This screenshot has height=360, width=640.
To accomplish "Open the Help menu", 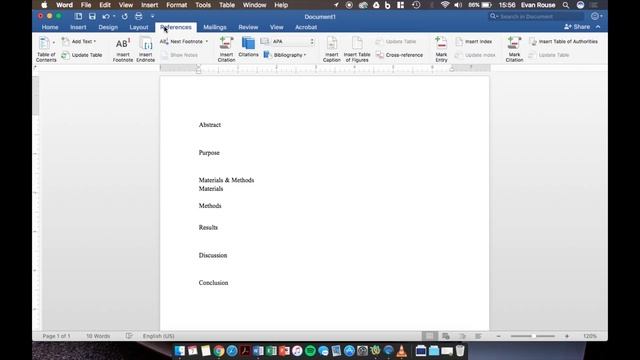I will click(x=281, y=5).
